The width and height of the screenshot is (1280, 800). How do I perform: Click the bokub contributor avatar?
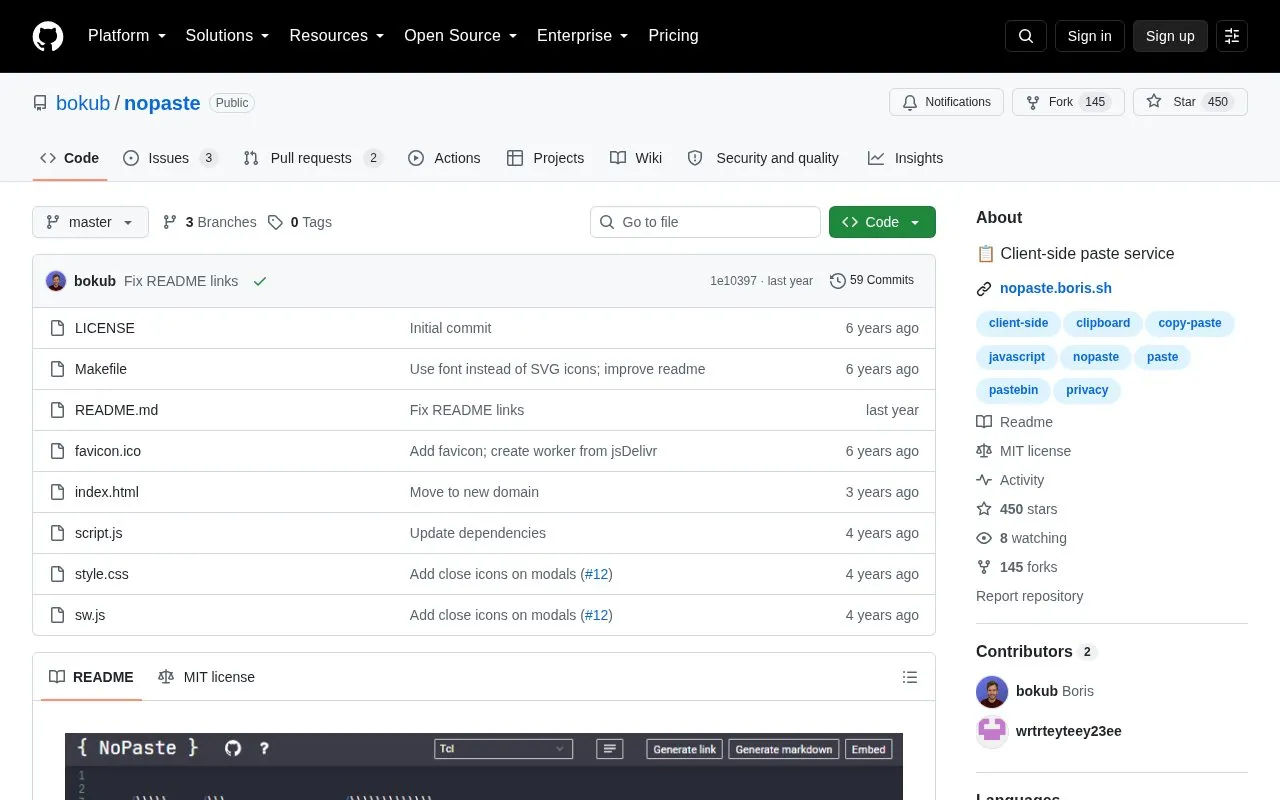pos(992,691)
